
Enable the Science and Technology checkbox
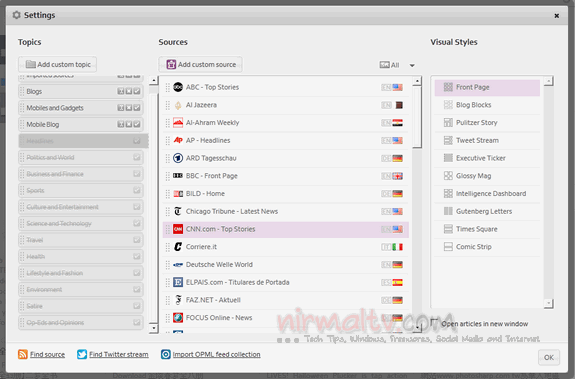137,223
